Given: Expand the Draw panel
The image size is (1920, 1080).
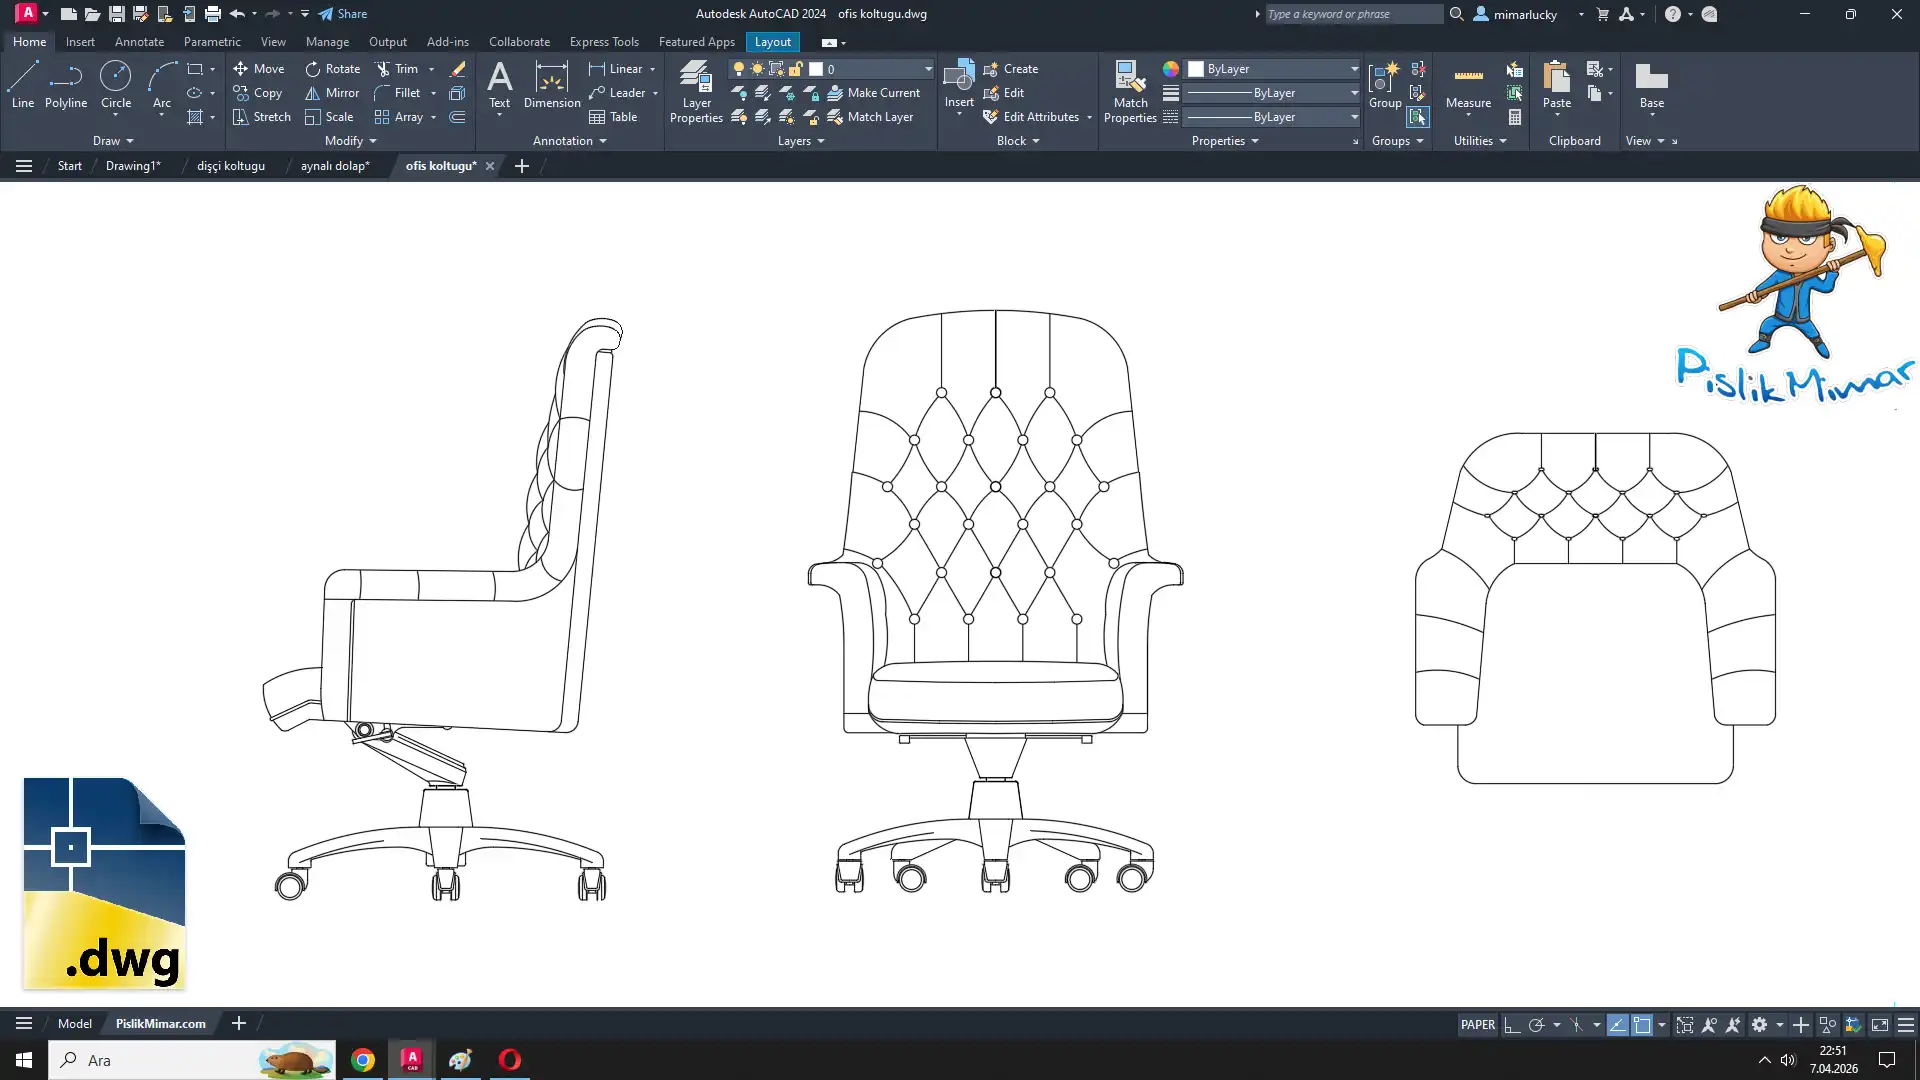Looking at the screenshot, I should [x=113, y=141].
